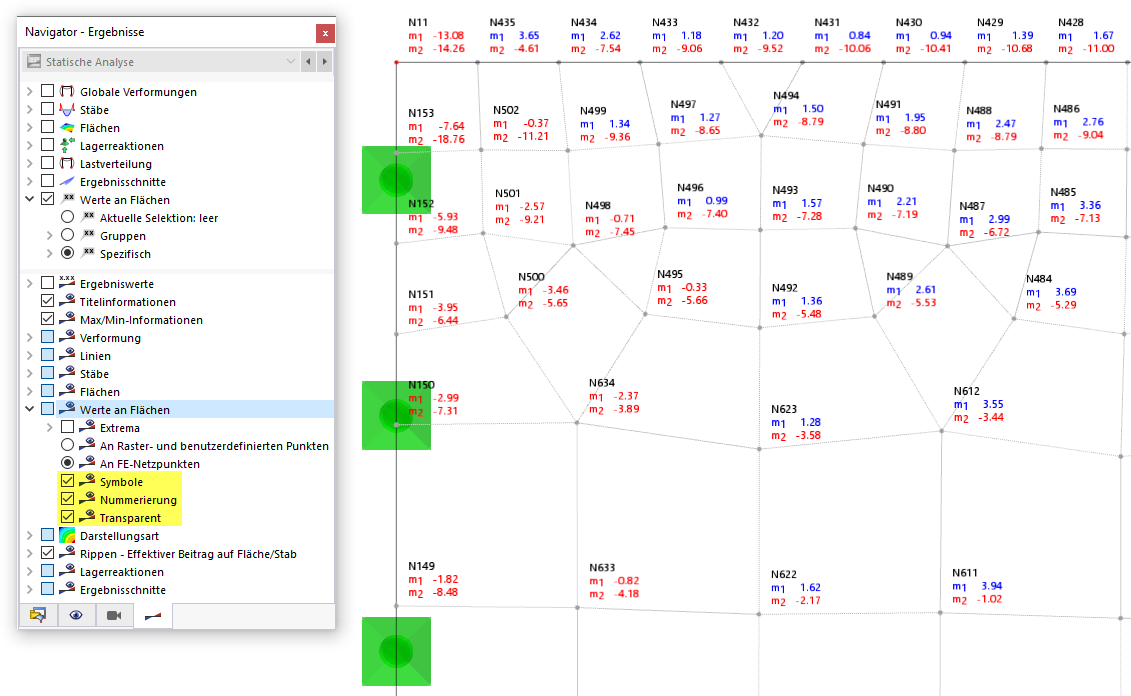Click the green support symbol near node N152
Viewport: 1131px width, 696px height.
(x=396, y=180)
